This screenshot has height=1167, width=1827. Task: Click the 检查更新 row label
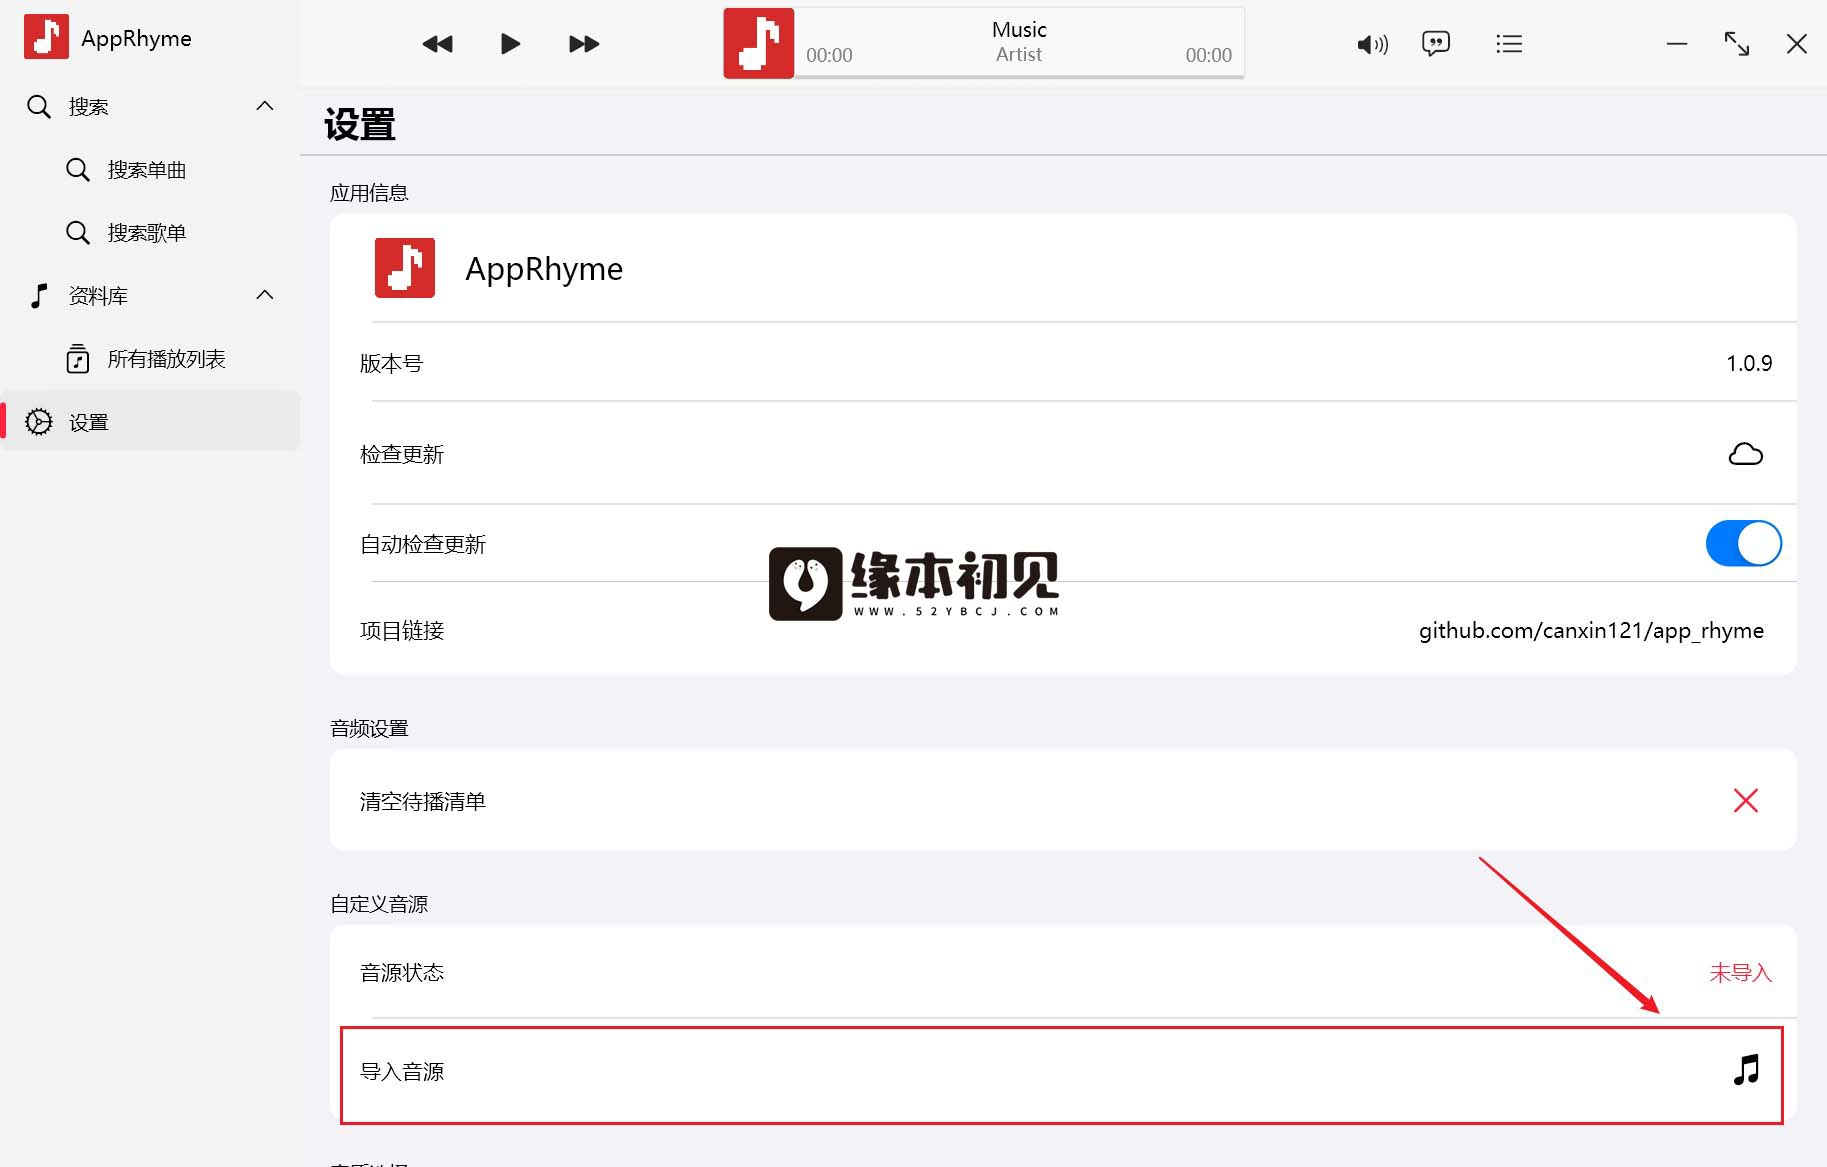pyautogui.click(x=402, y=455)
